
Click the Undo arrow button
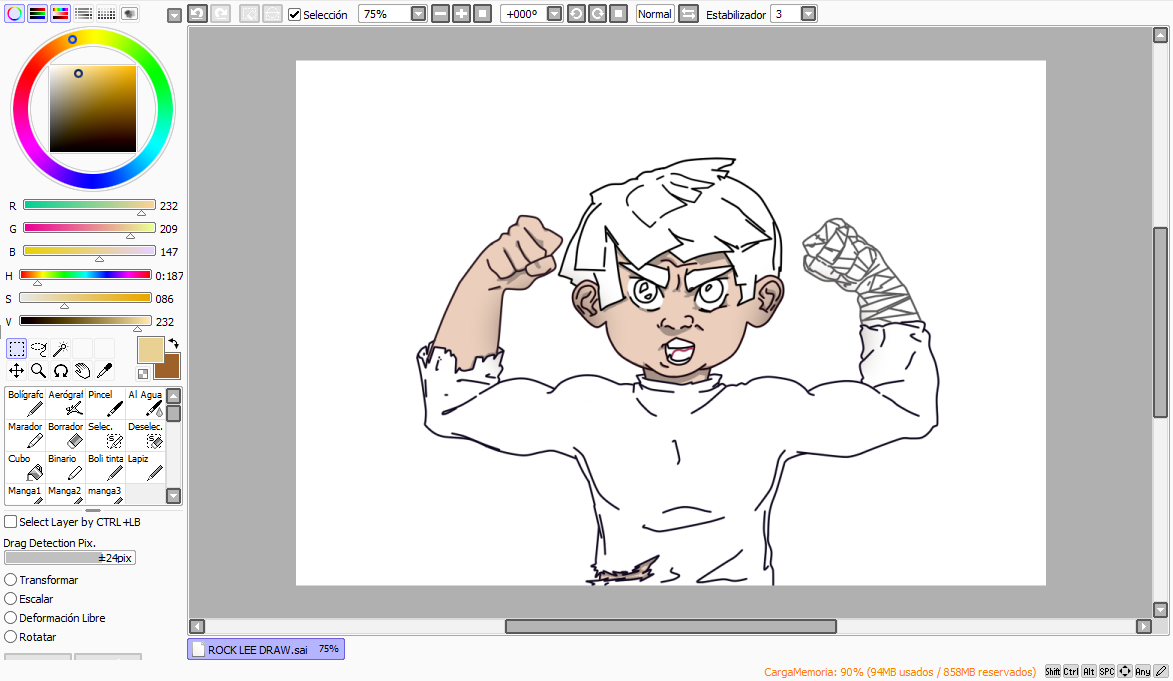(x=197, y=13)
